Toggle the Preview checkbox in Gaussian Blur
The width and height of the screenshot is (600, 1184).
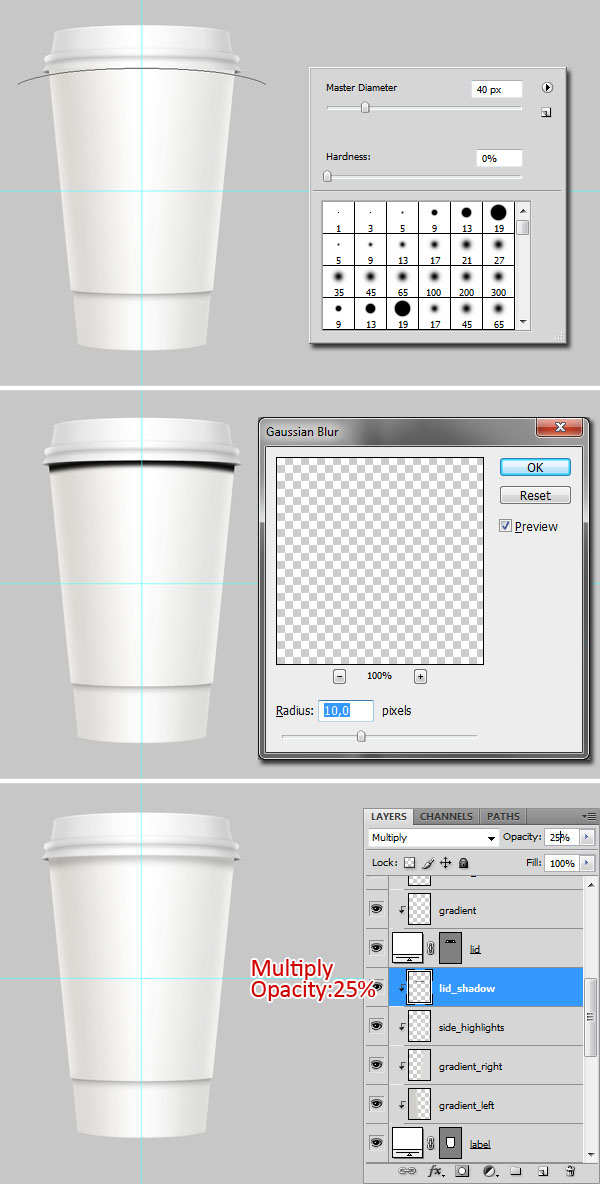[506, 526]
